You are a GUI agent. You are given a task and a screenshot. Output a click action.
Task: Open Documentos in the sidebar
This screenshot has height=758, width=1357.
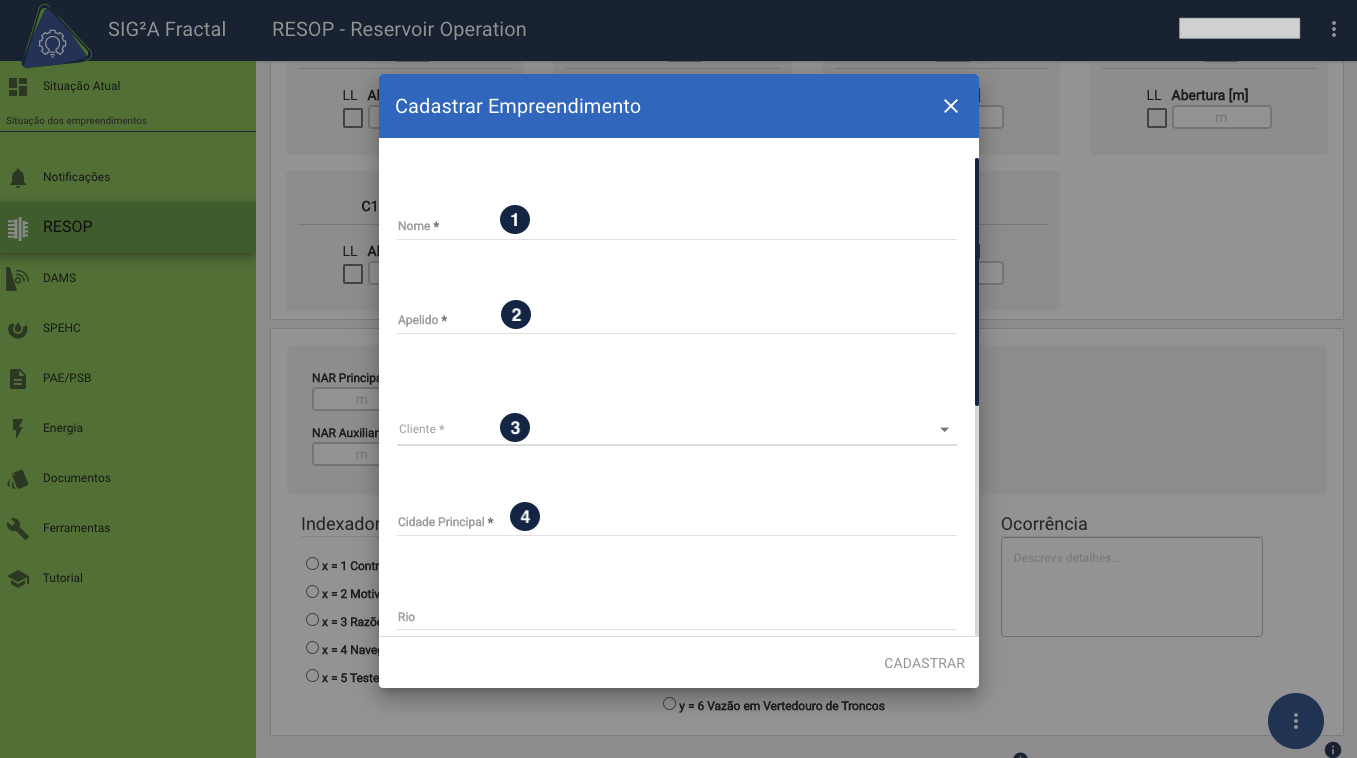pos(76,478)
